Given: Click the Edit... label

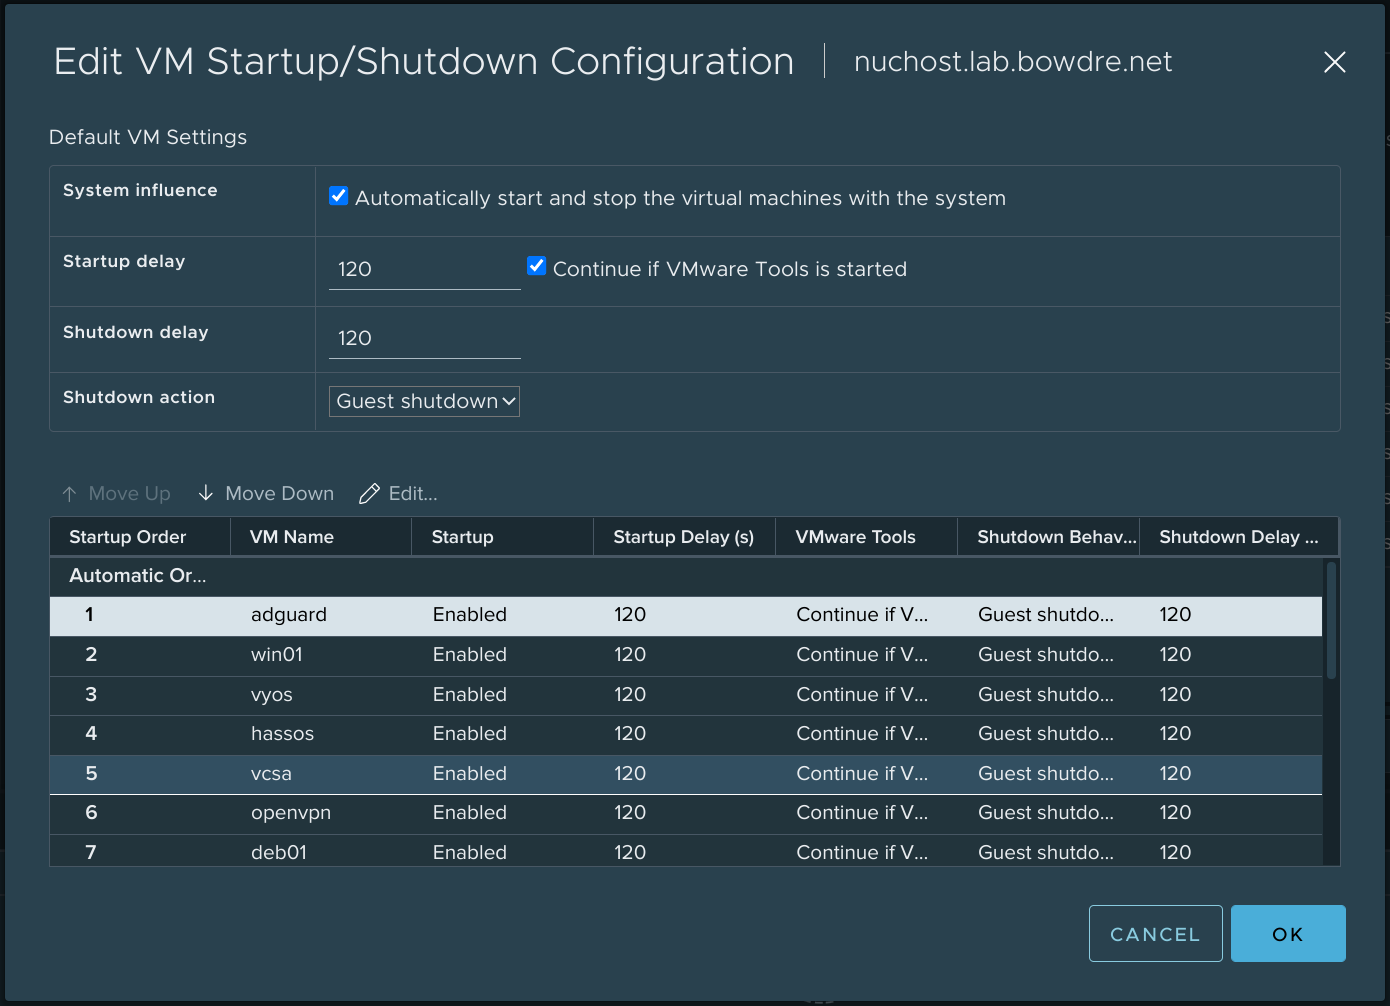Looking at the screenshot, I should 413,494.
